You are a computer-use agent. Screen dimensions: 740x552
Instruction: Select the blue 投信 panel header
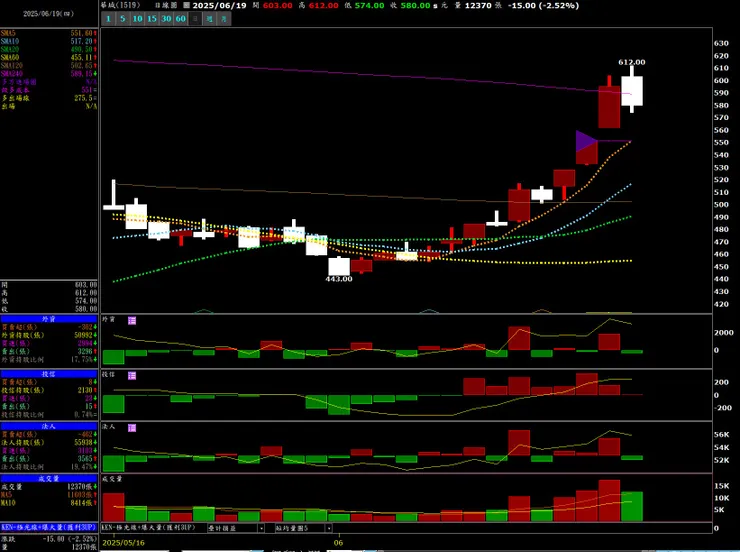[49, 374]
